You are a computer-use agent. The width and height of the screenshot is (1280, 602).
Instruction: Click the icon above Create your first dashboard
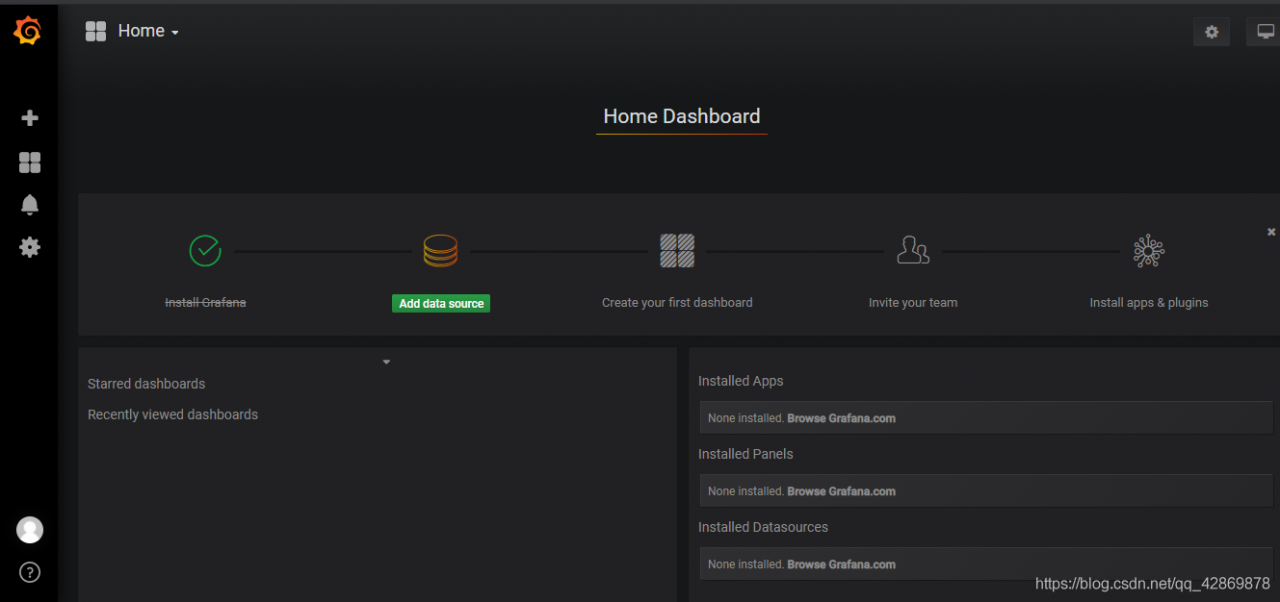pos(677,250)
